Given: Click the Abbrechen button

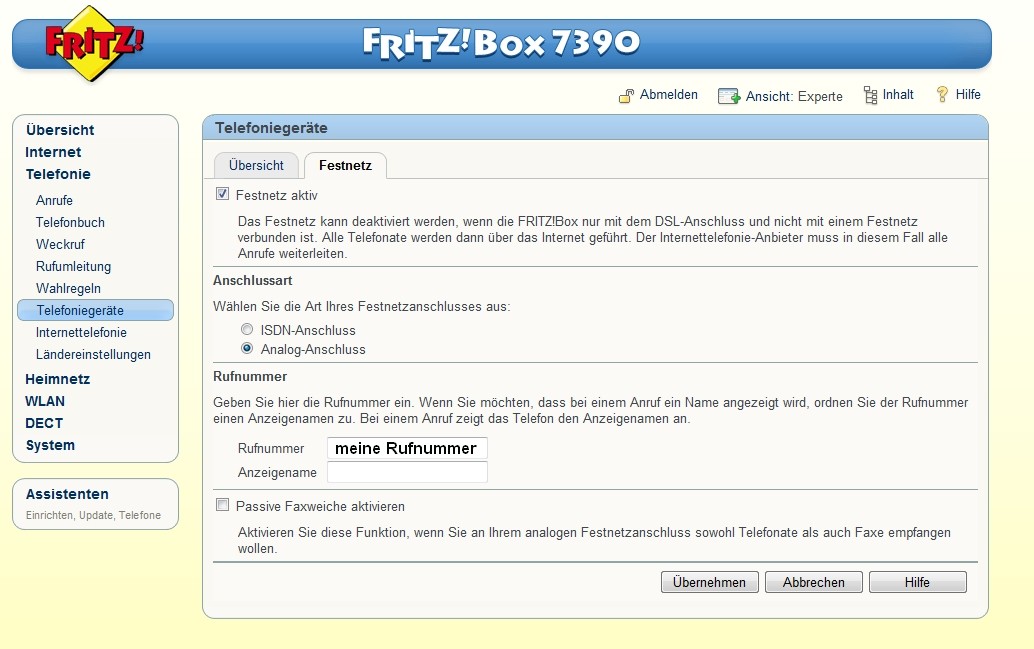Looking at the screenshot, I should point(813,582).
